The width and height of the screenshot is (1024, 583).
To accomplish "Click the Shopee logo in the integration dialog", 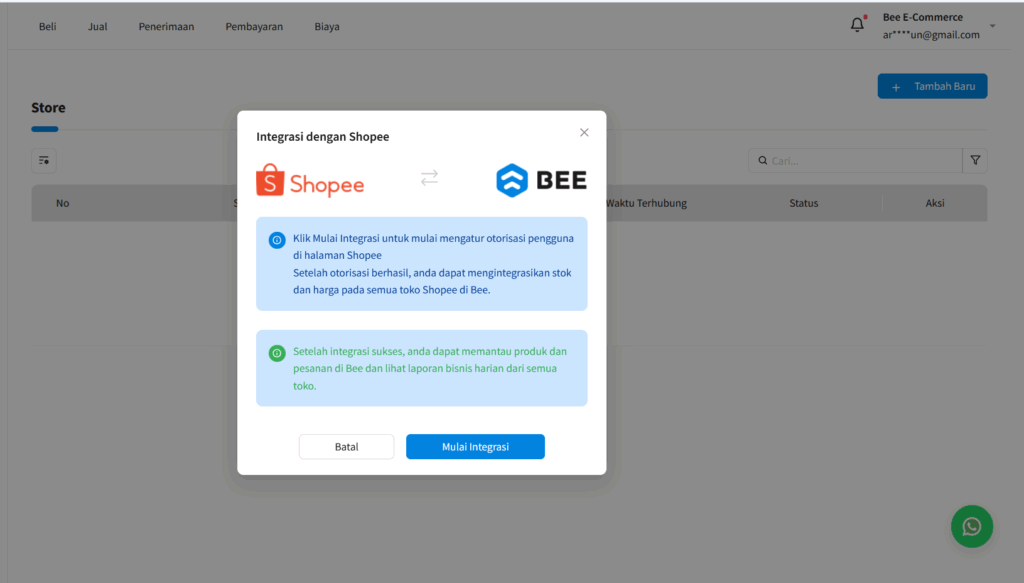I will [x=310, y=179].
